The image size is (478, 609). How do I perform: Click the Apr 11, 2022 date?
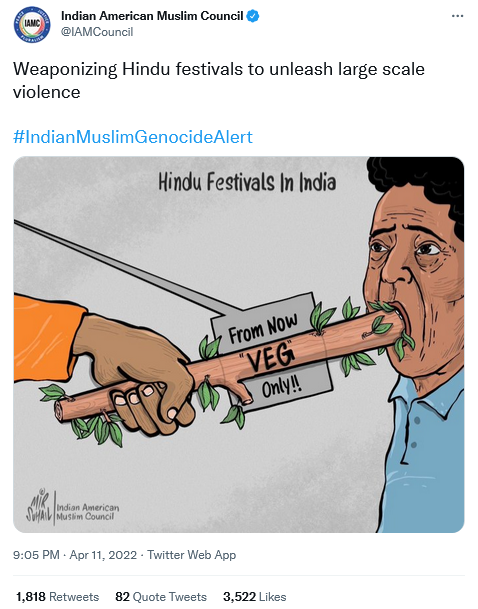pos(103,555)
